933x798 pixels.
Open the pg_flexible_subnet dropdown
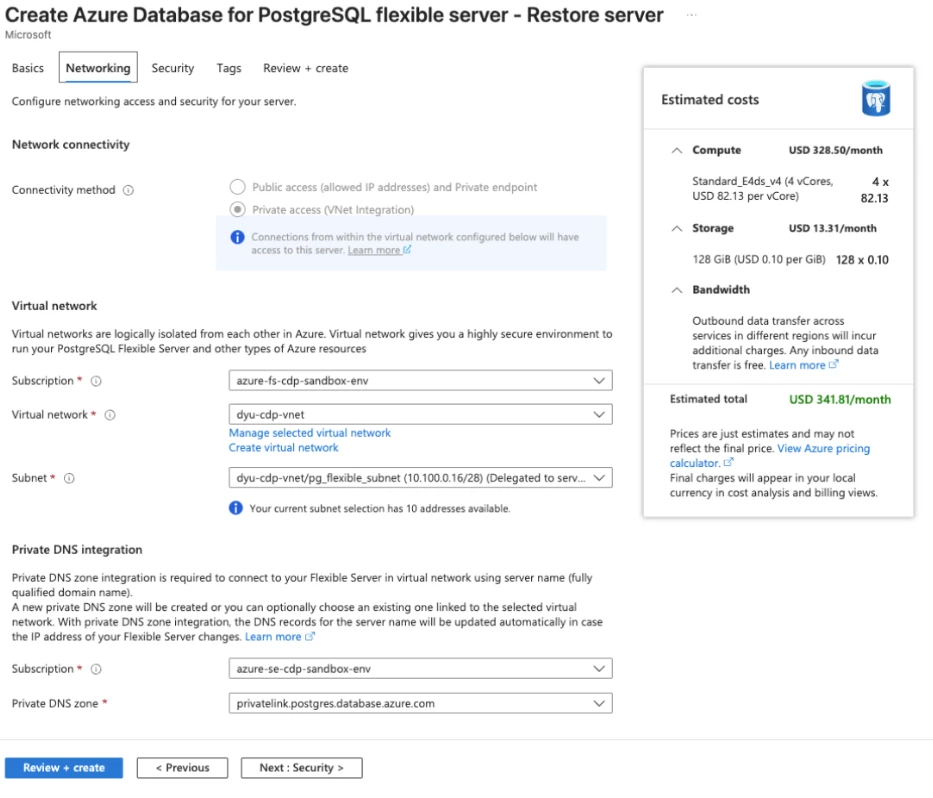(420, 478)
